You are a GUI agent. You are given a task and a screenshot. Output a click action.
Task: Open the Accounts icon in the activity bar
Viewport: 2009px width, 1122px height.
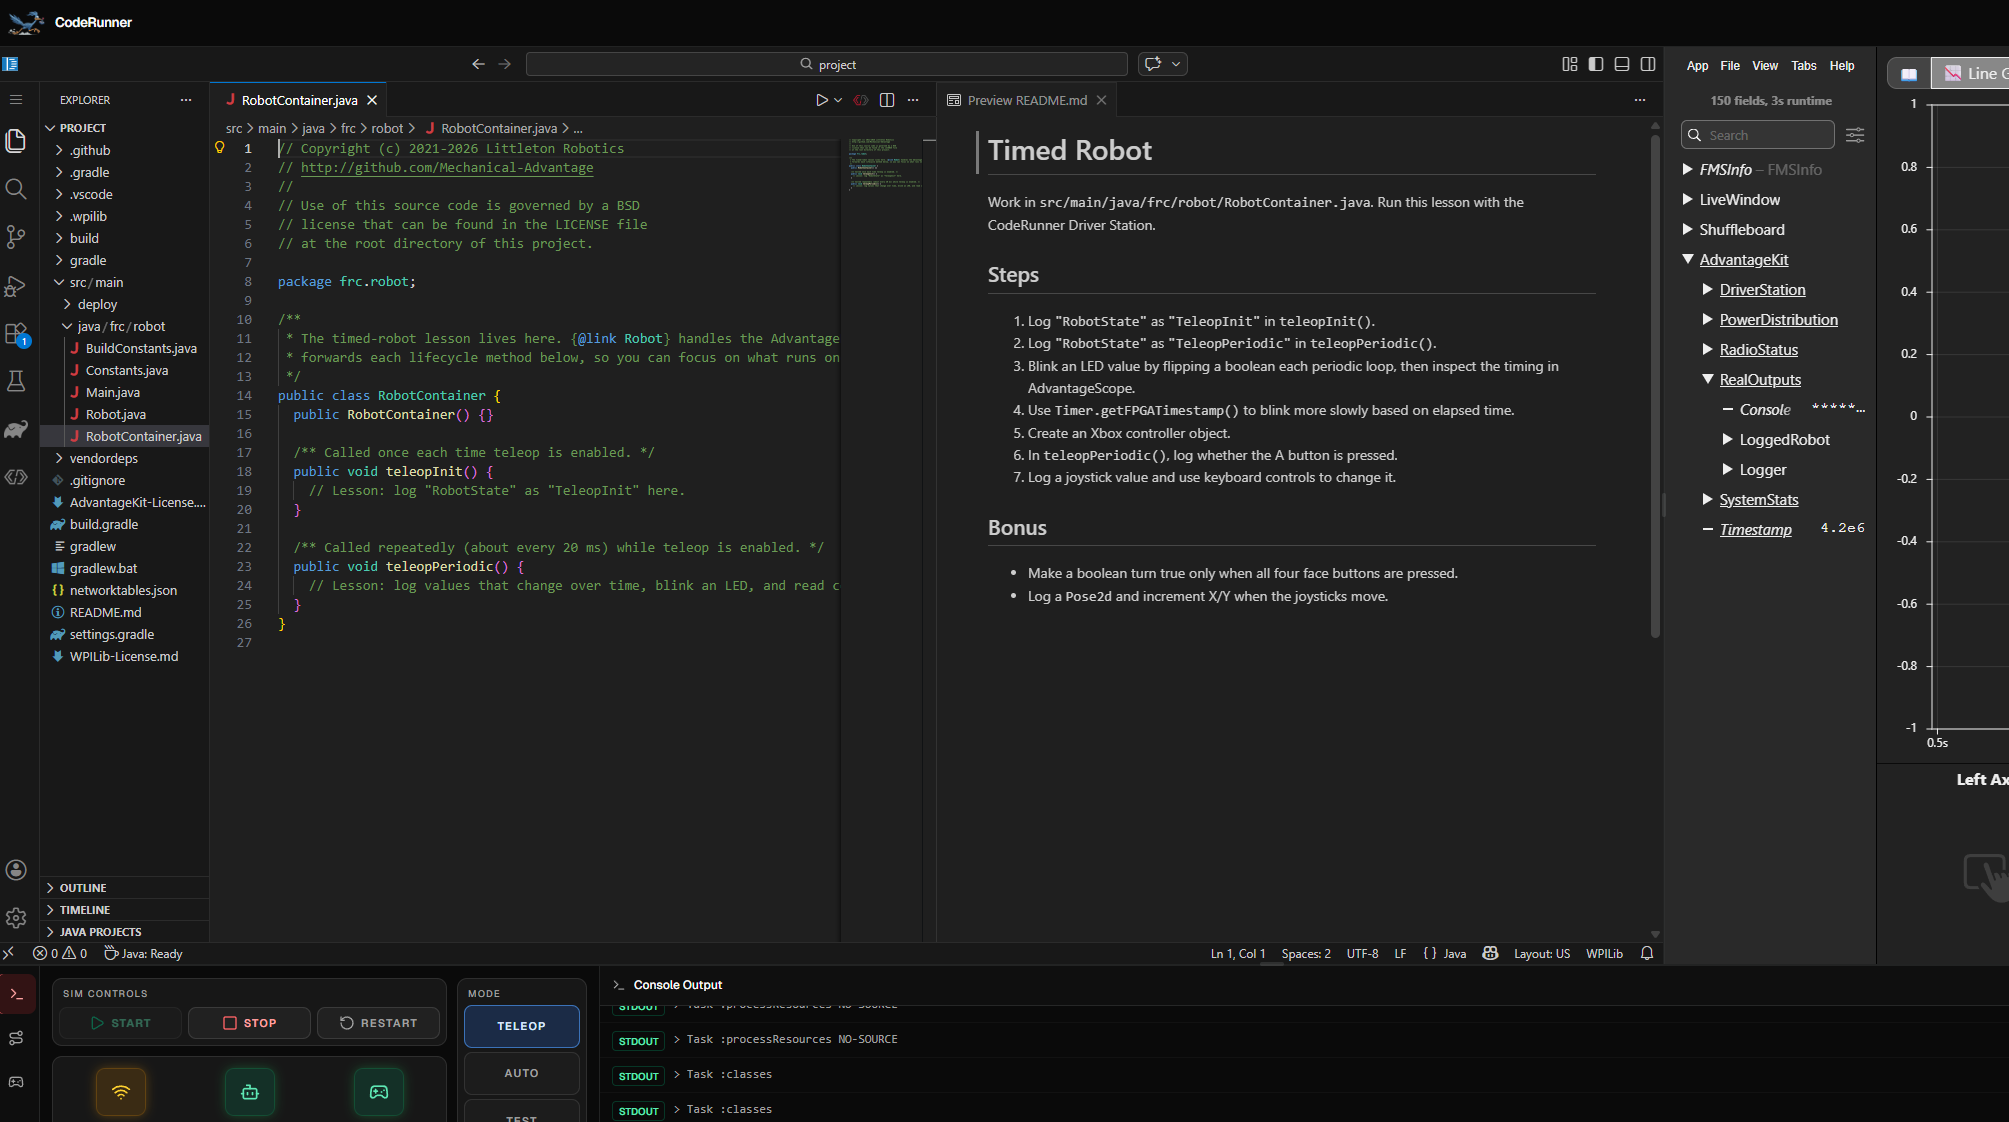pyautogui.click(x=16, y=870)
